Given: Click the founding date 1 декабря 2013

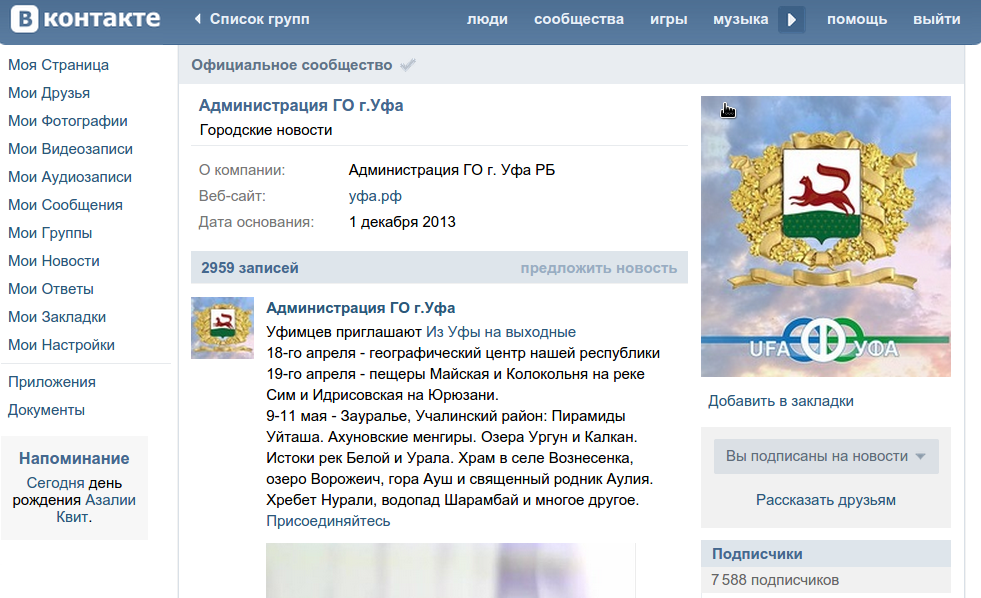Looking at the screenshot, I should click(x=402, y=222).
